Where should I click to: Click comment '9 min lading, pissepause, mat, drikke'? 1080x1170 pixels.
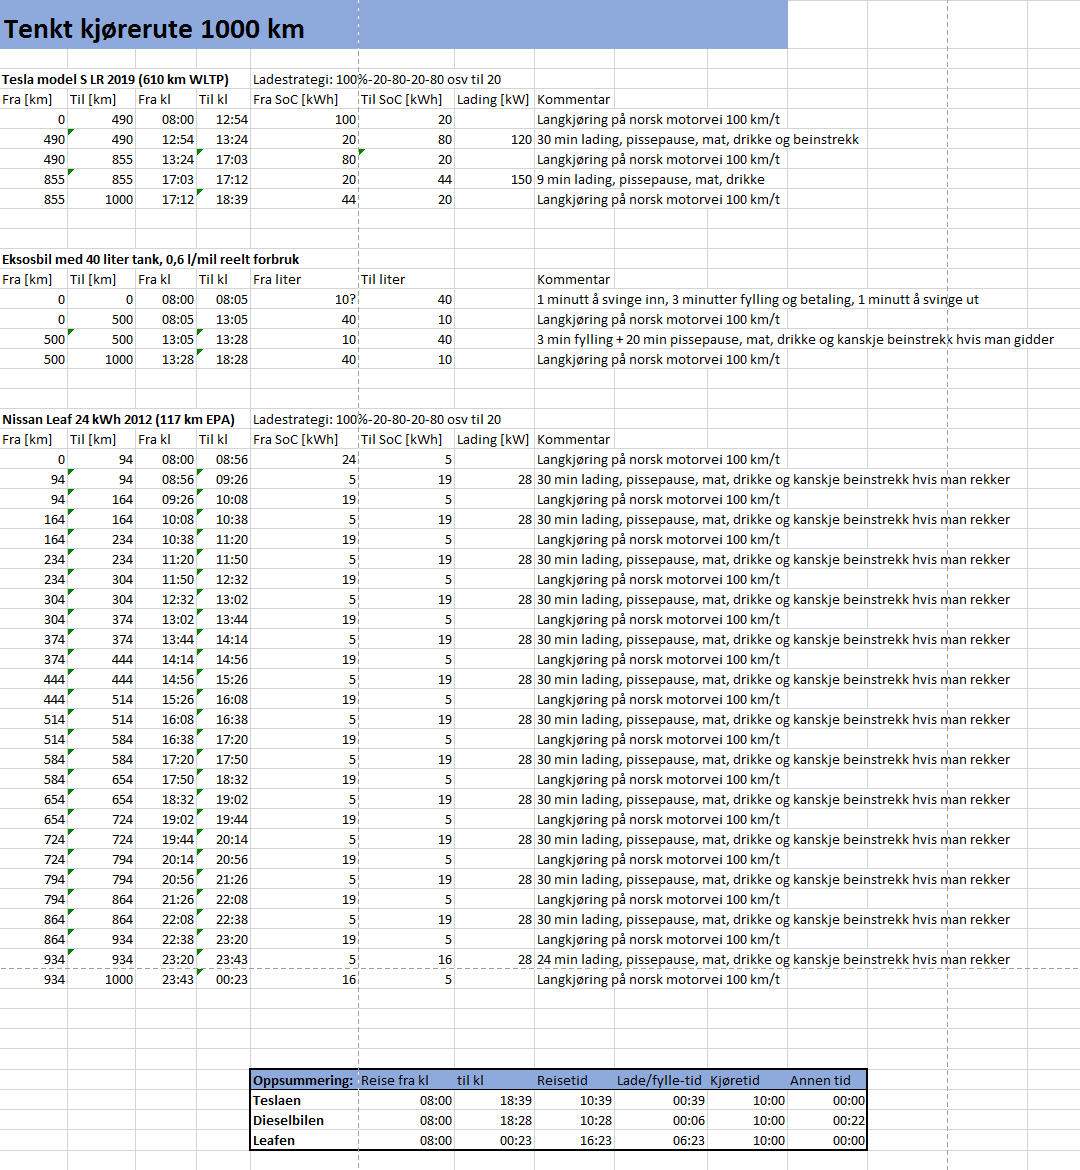[x=651, y=180]
